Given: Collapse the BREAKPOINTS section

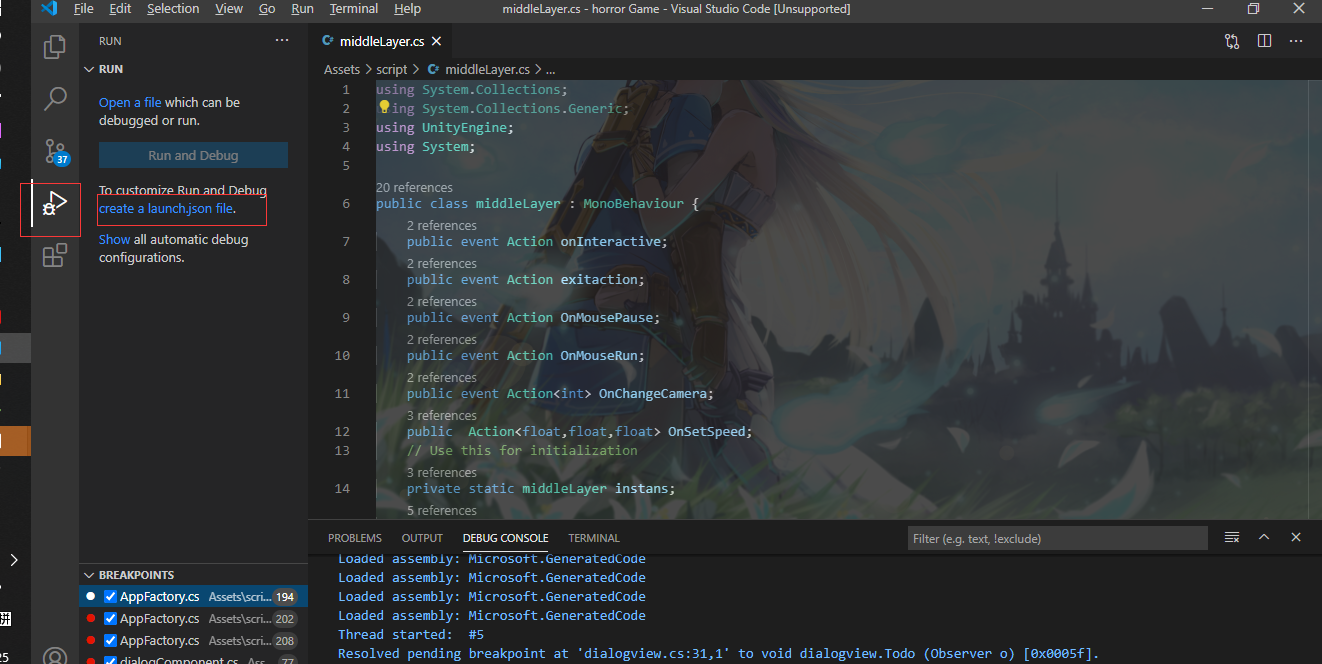Looking at the screenshot, I should click(x=89, y=575).
